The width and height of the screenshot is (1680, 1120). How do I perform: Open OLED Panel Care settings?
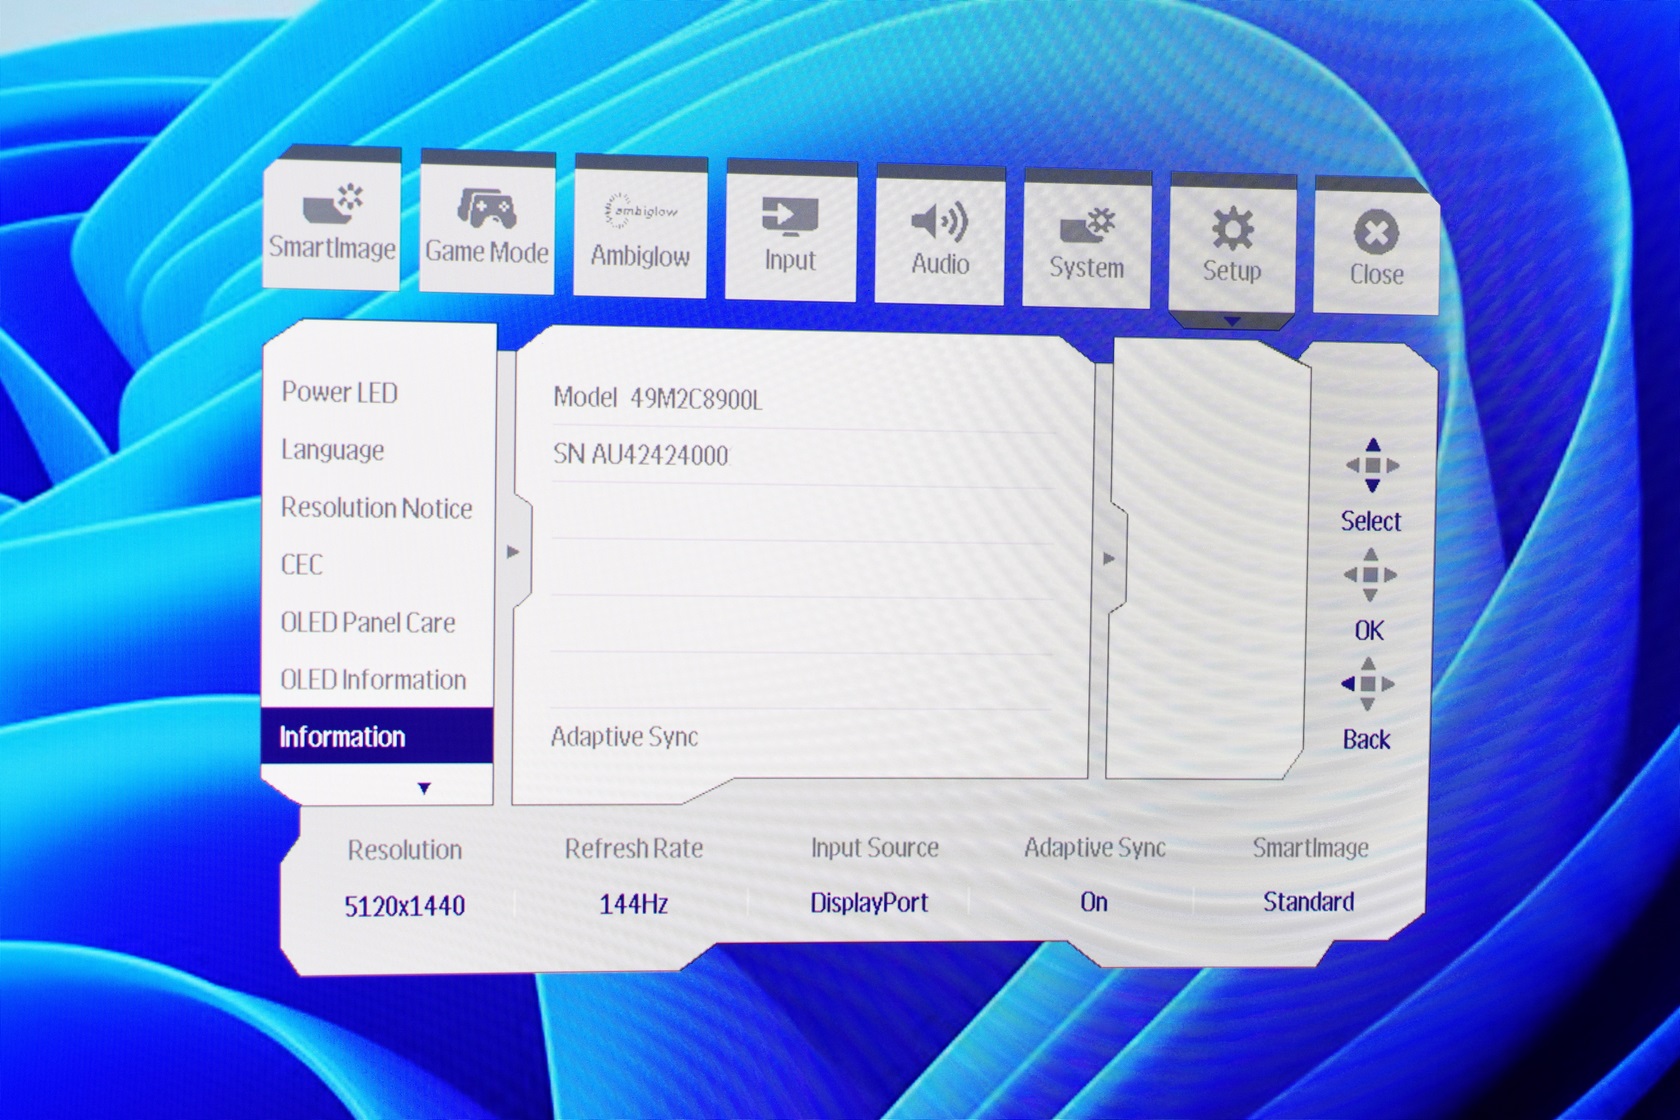point(368,622)
